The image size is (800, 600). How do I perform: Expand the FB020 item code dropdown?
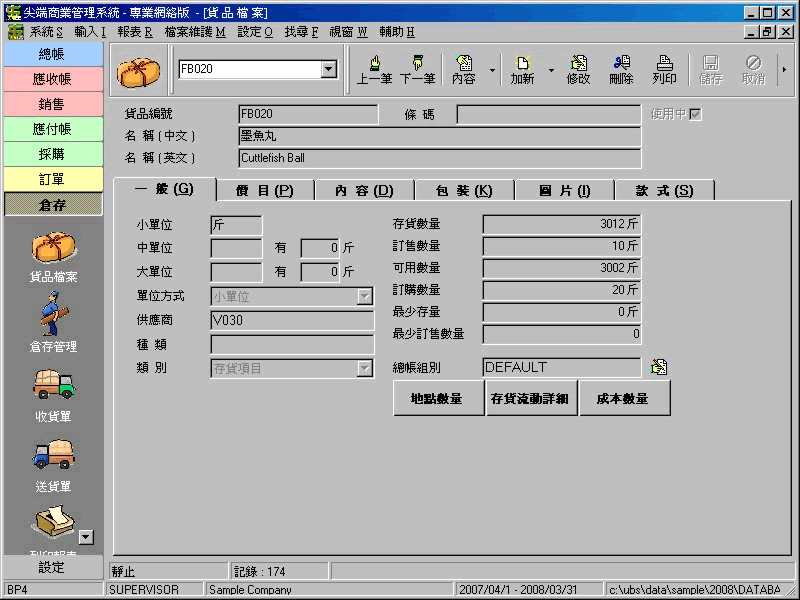pos(329,69)
